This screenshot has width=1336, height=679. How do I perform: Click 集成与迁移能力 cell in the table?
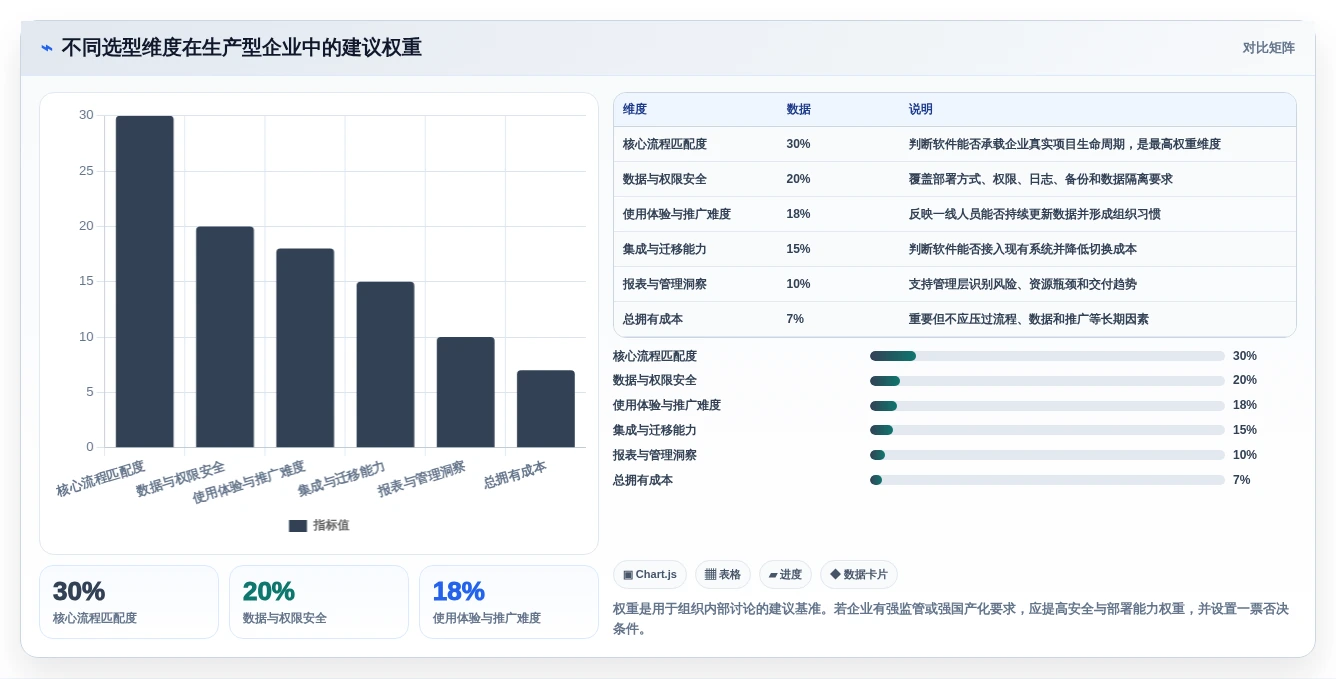(x=665, y=250)
